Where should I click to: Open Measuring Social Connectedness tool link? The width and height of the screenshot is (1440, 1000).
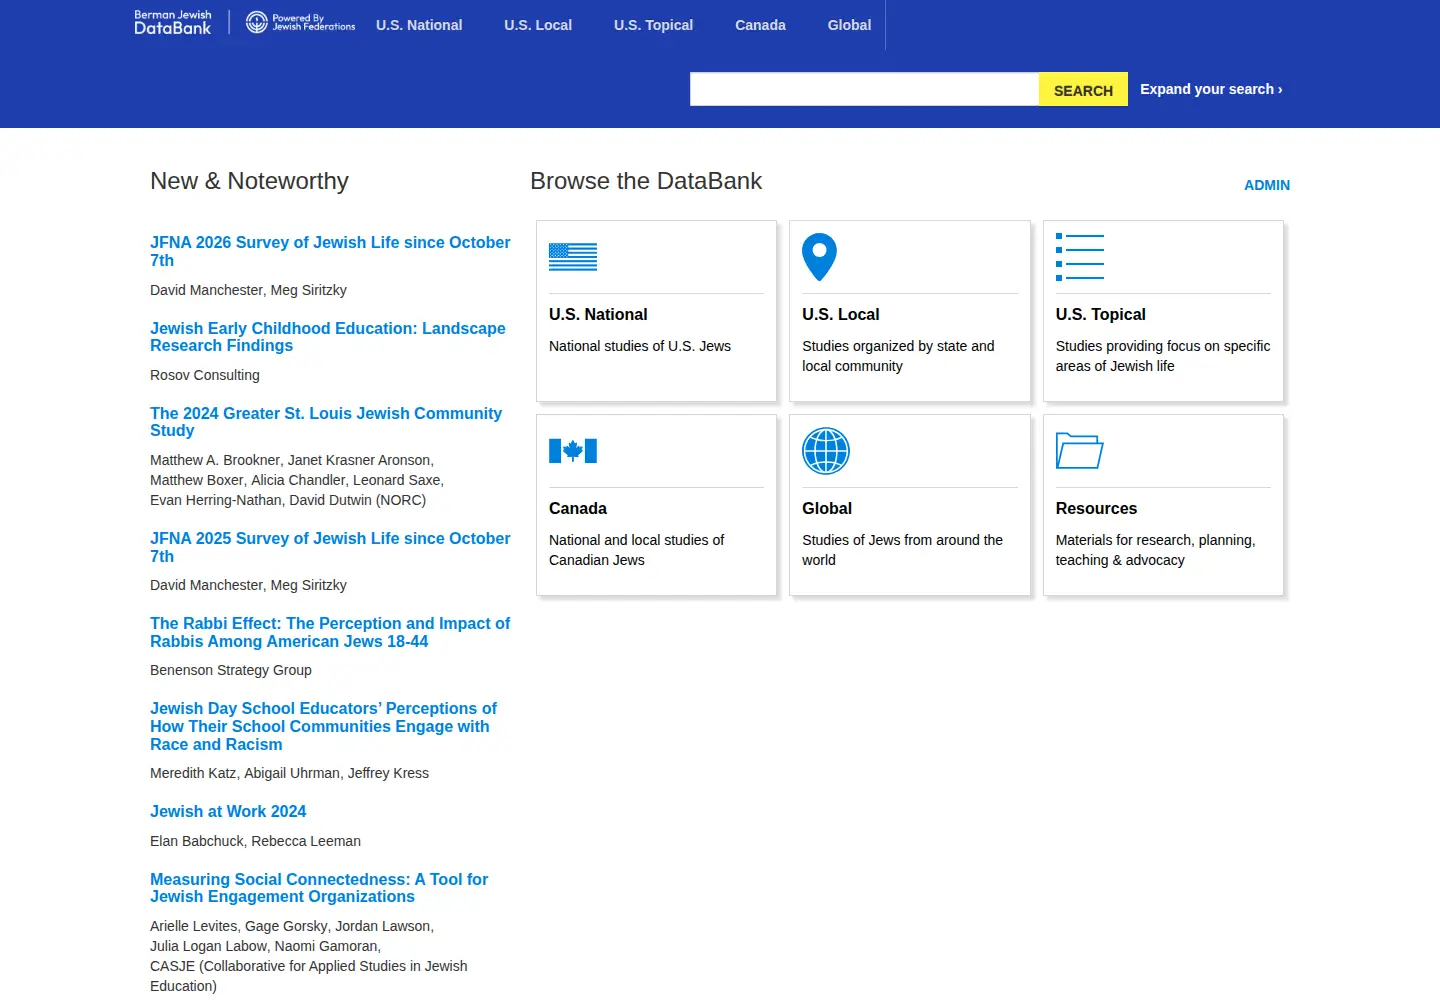[x=319, y=888]
